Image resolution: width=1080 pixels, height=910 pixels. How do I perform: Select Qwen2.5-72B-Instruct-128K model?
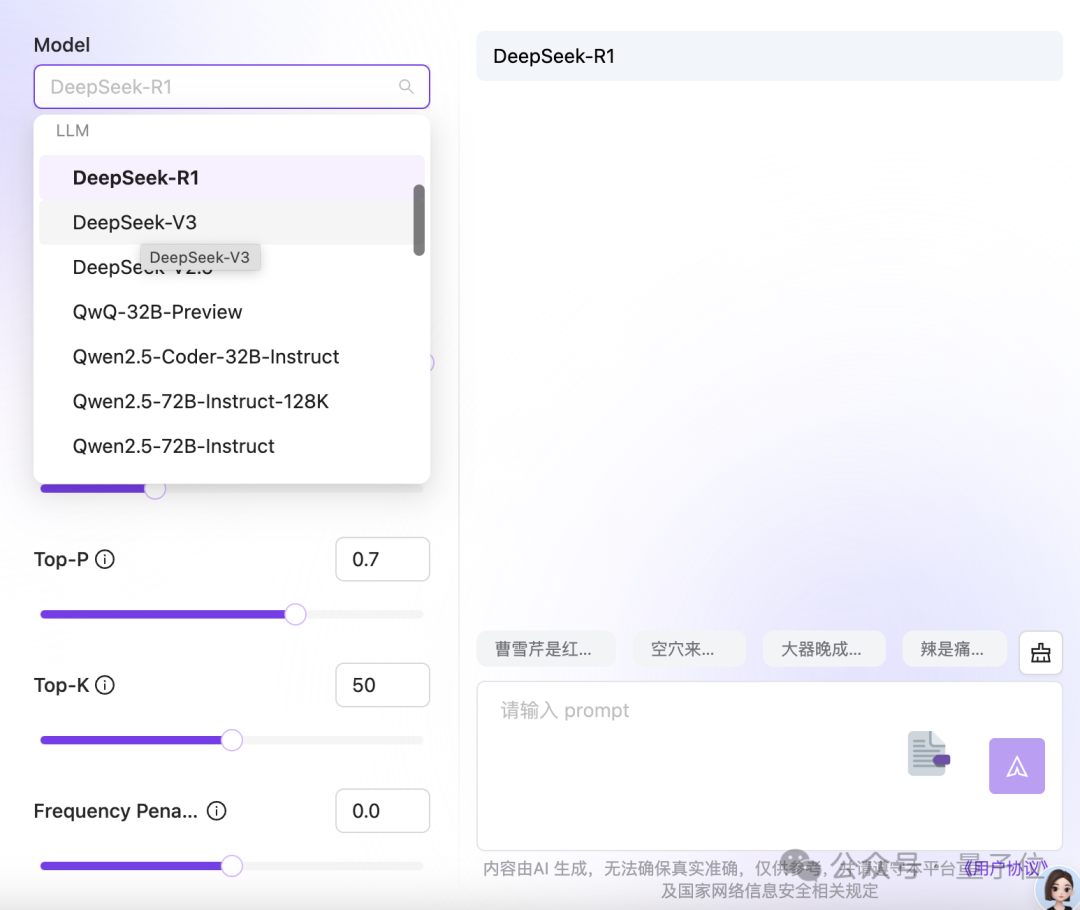pyautogui.click(x=201, y=401)
